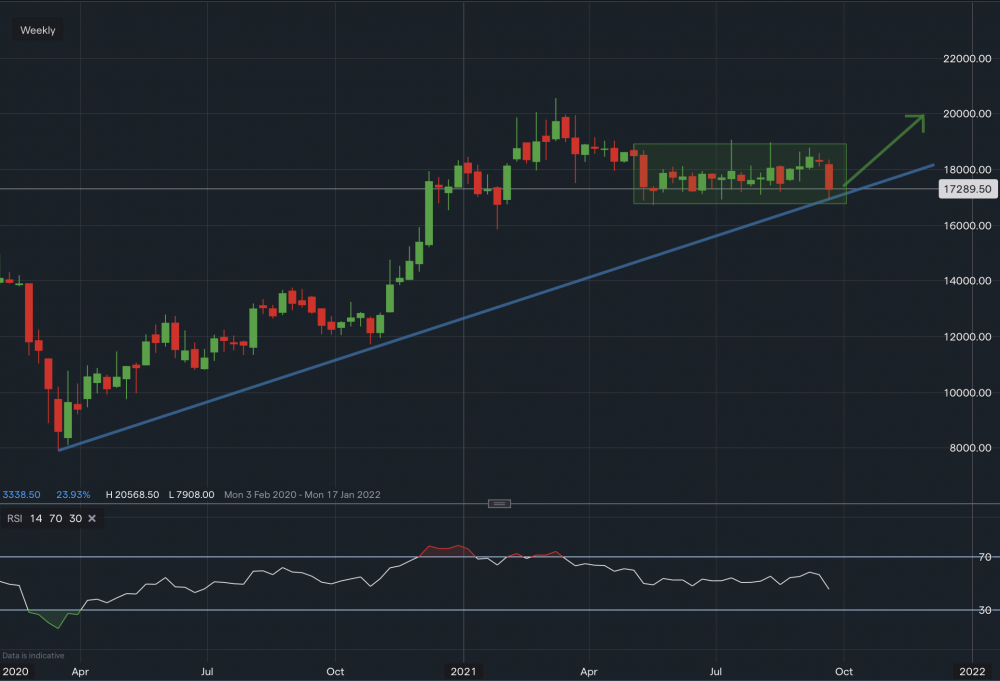
Task: Click the low value L 7908.00
Action: 194,494
